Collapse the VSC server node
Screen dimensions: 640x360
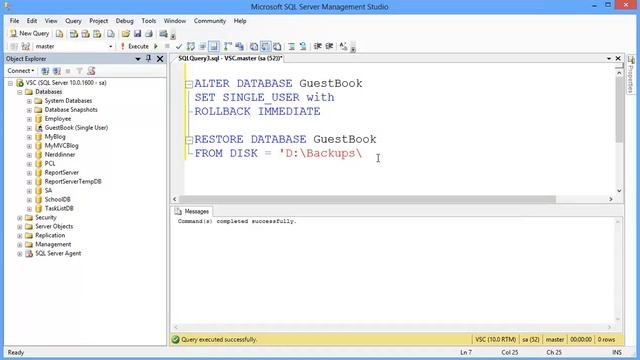pos(11,83)
